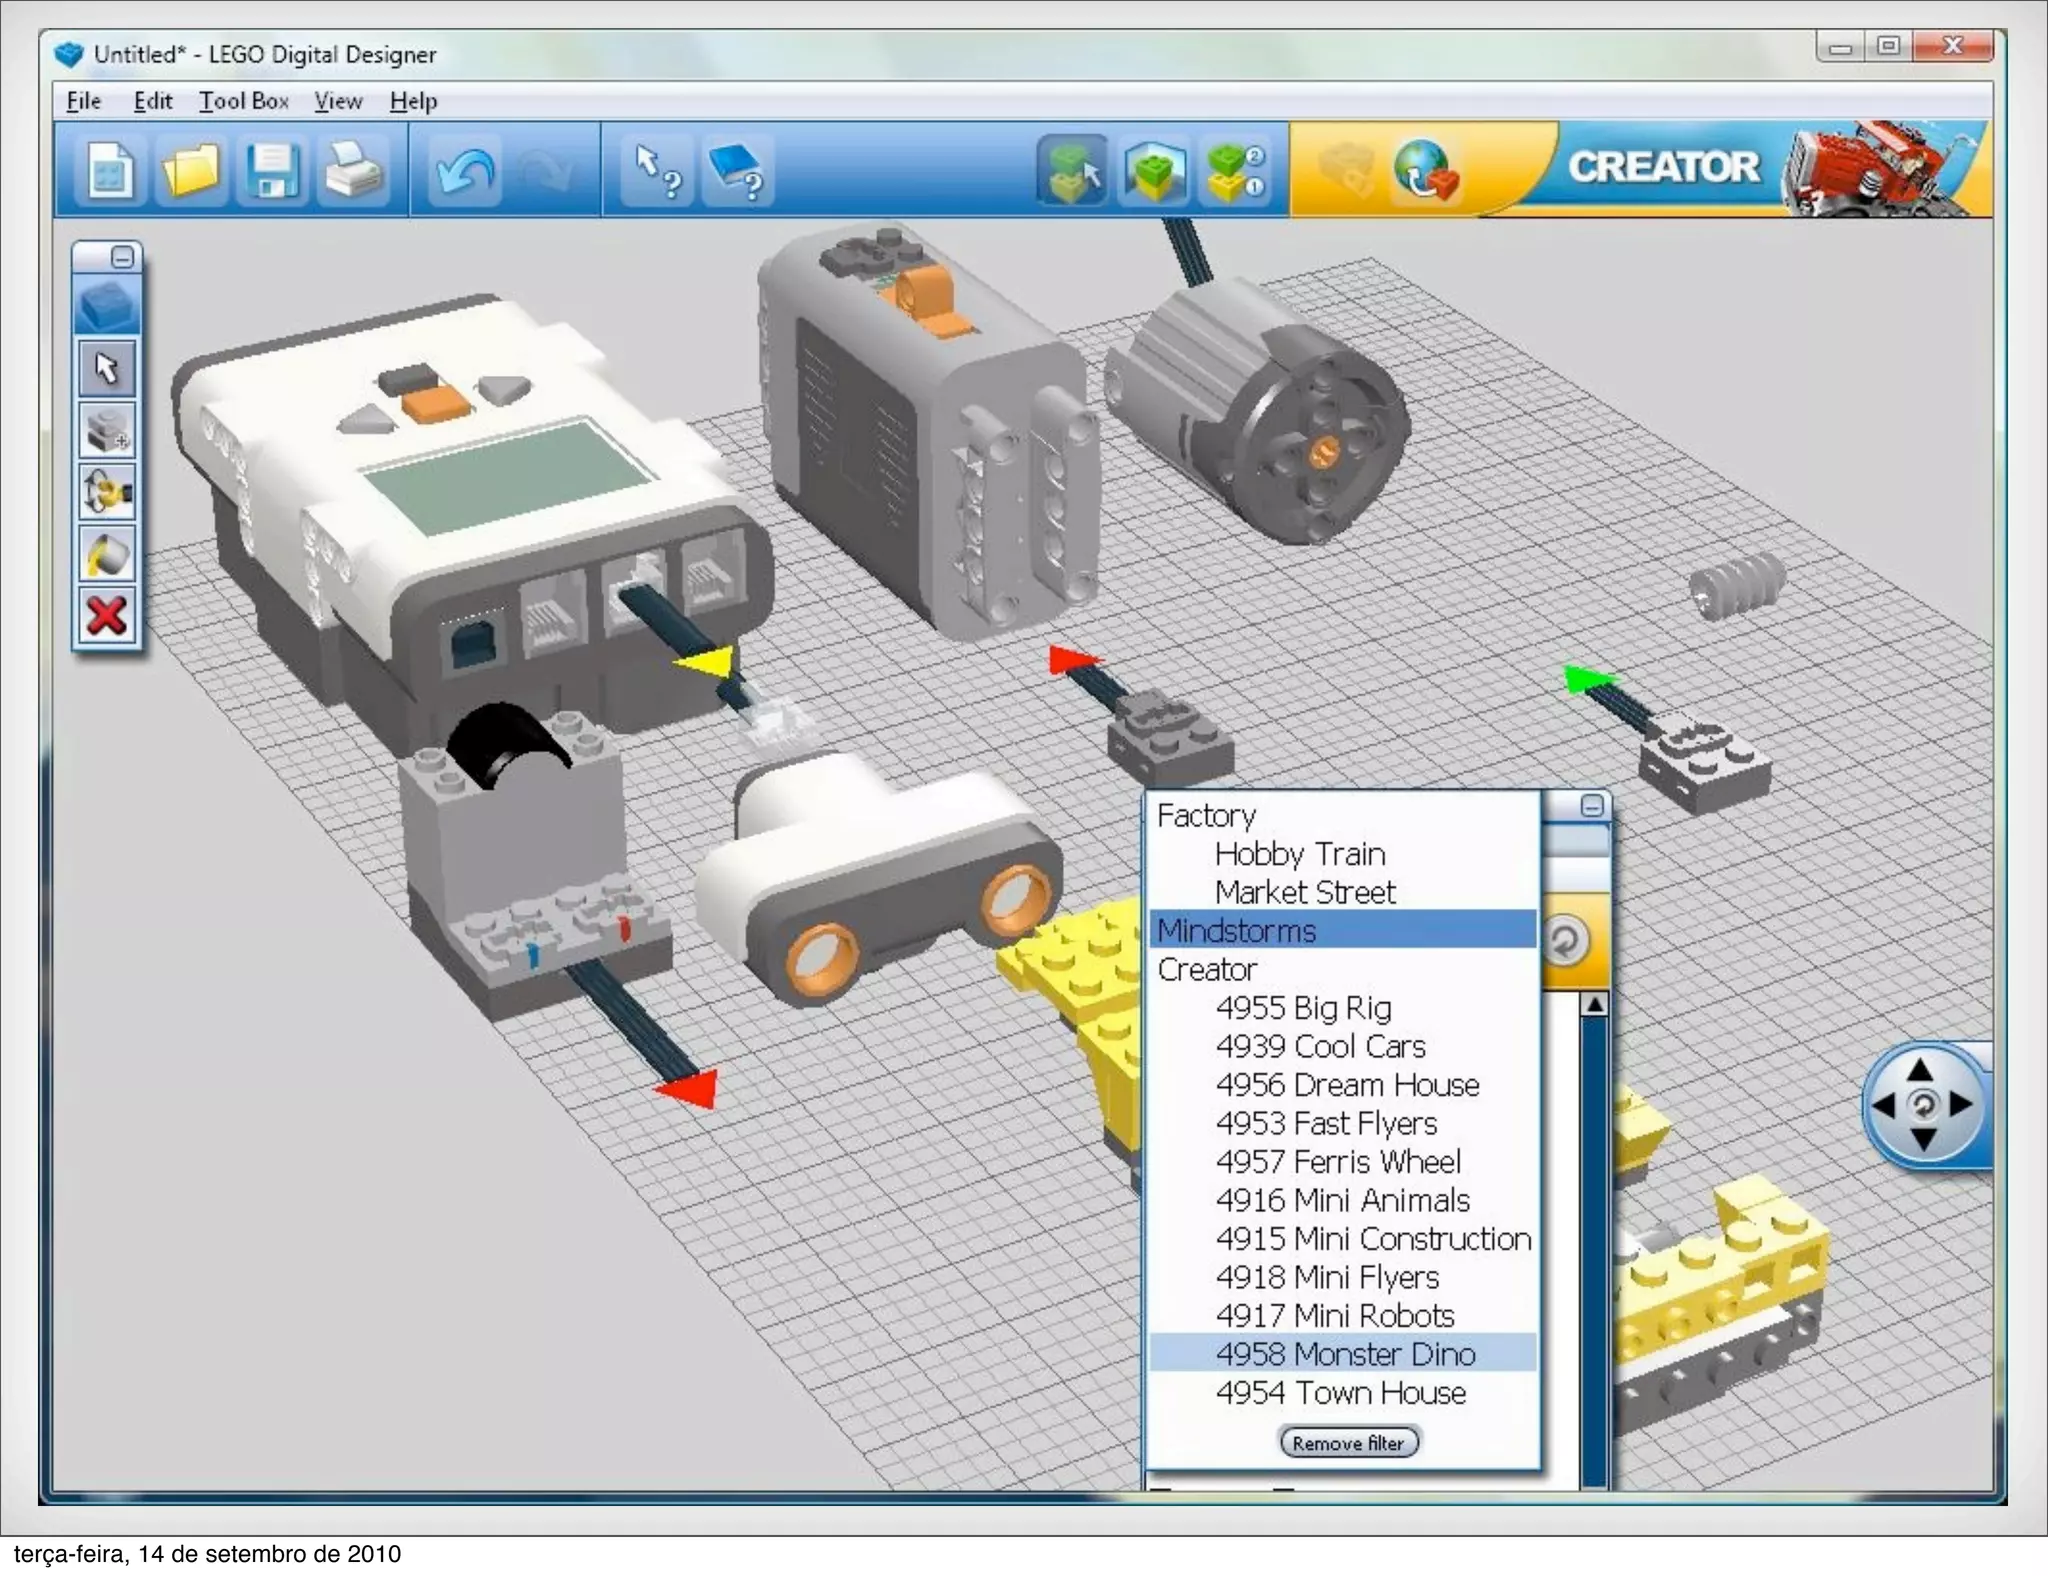Rotate camera right with navigation arrow

pyautogui.click(x=1961, y=1105)
